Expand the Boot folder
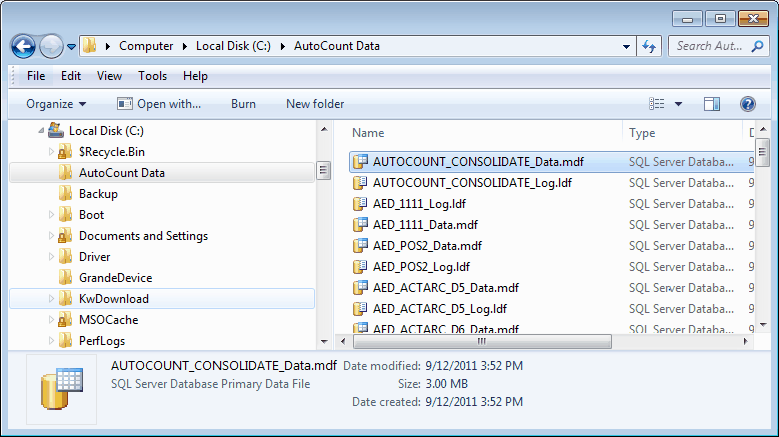779x437 pixels. click(x=51, y=215)
